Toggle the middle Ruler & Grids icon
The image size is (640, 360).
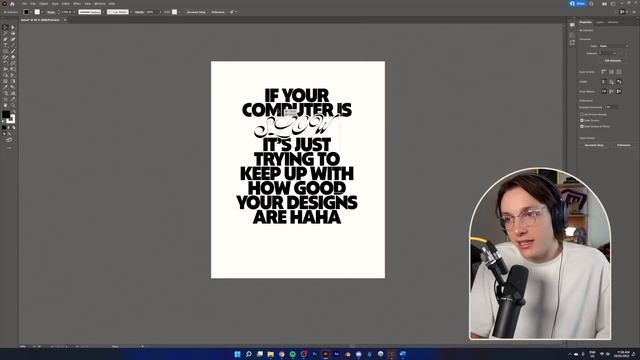611,71
